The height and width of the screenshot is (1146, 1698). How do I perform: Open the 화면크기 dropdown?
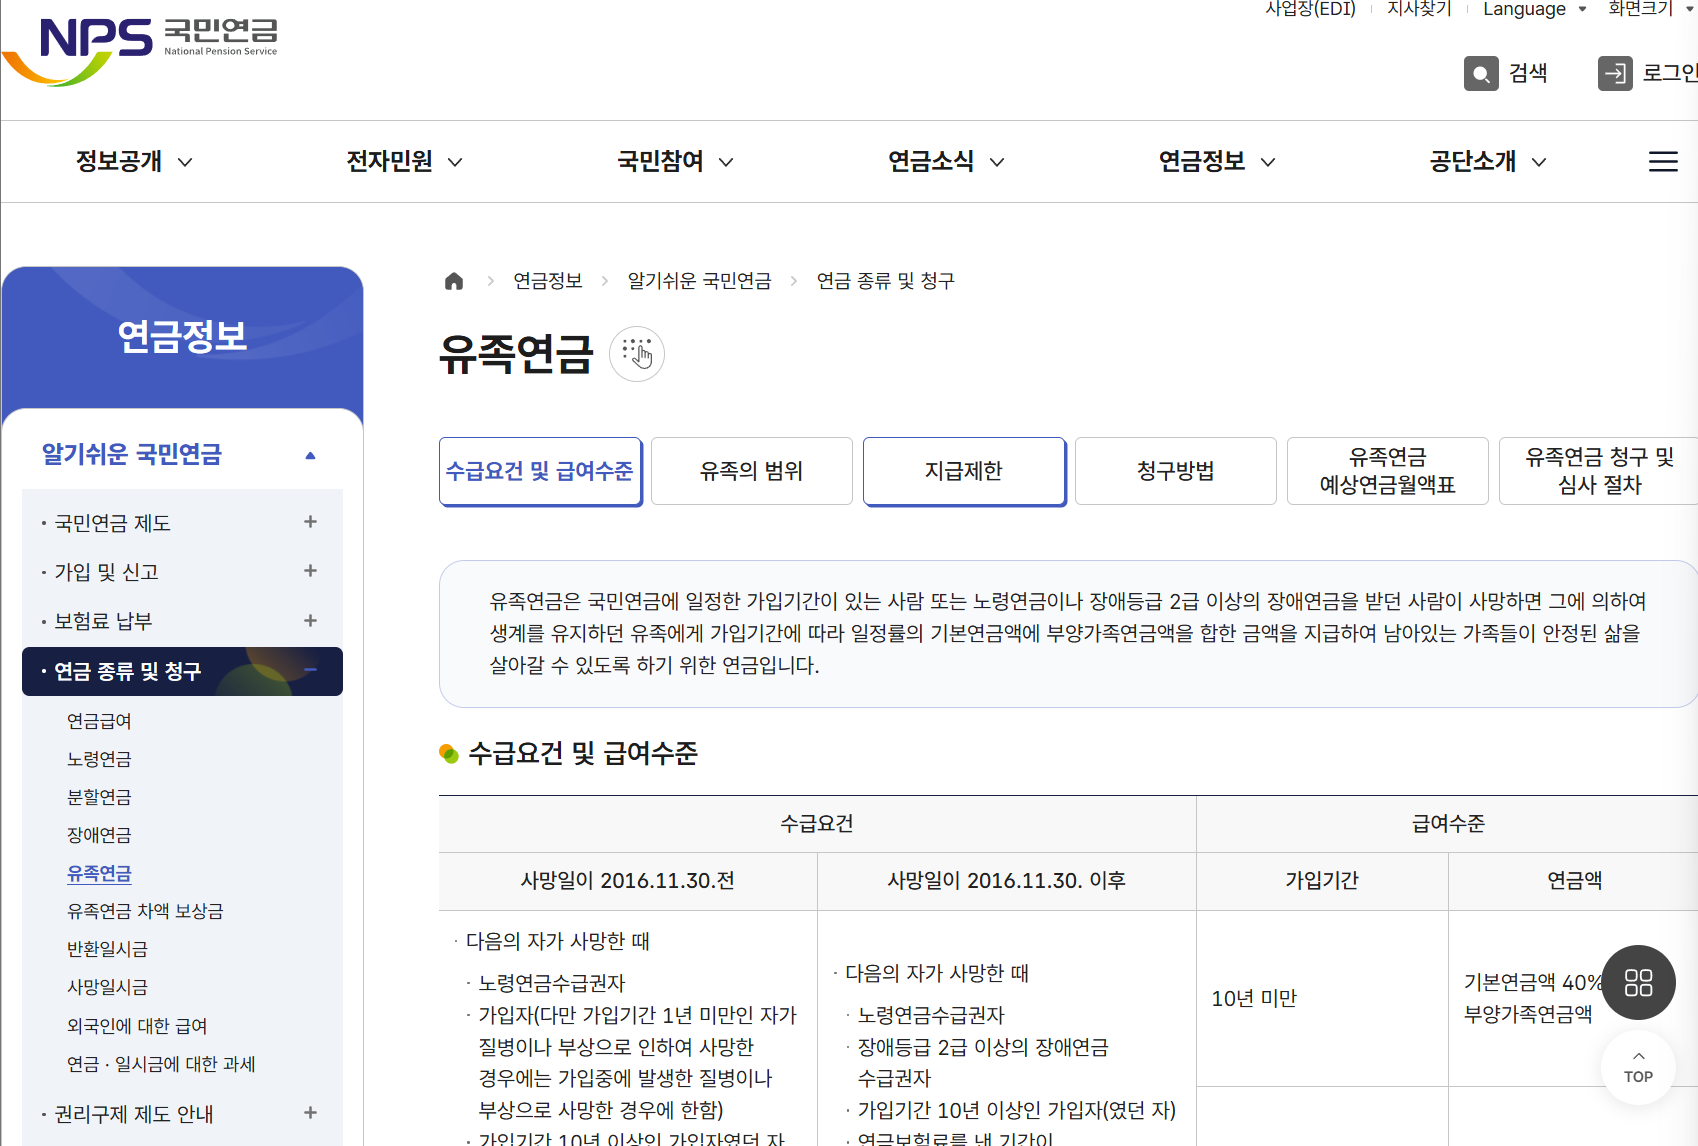[x=1651, y=9]
